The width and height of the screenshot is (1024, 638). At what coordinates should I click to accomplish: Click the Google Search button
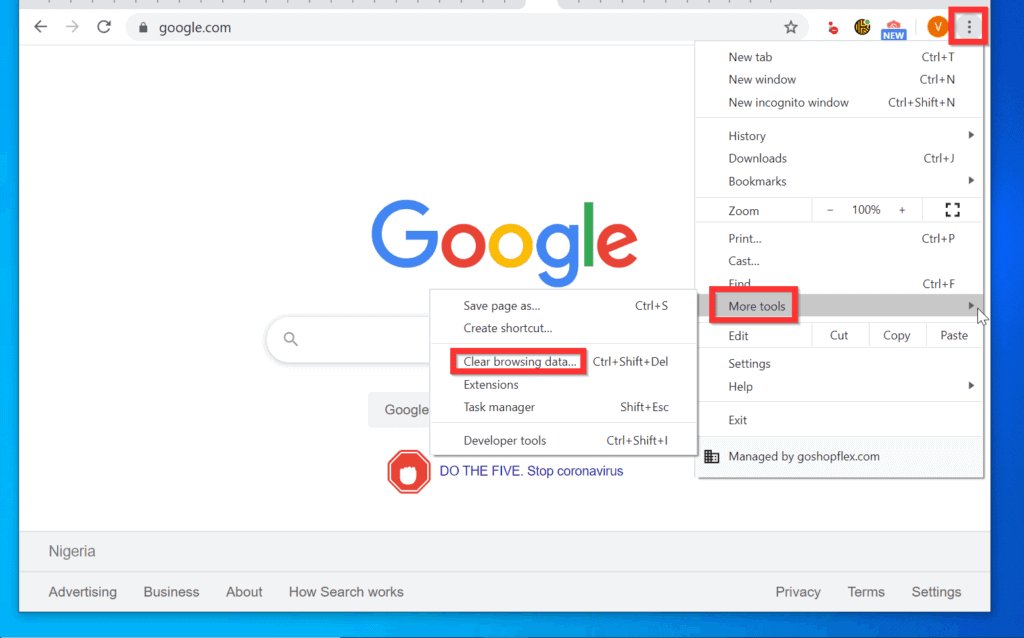400,409
